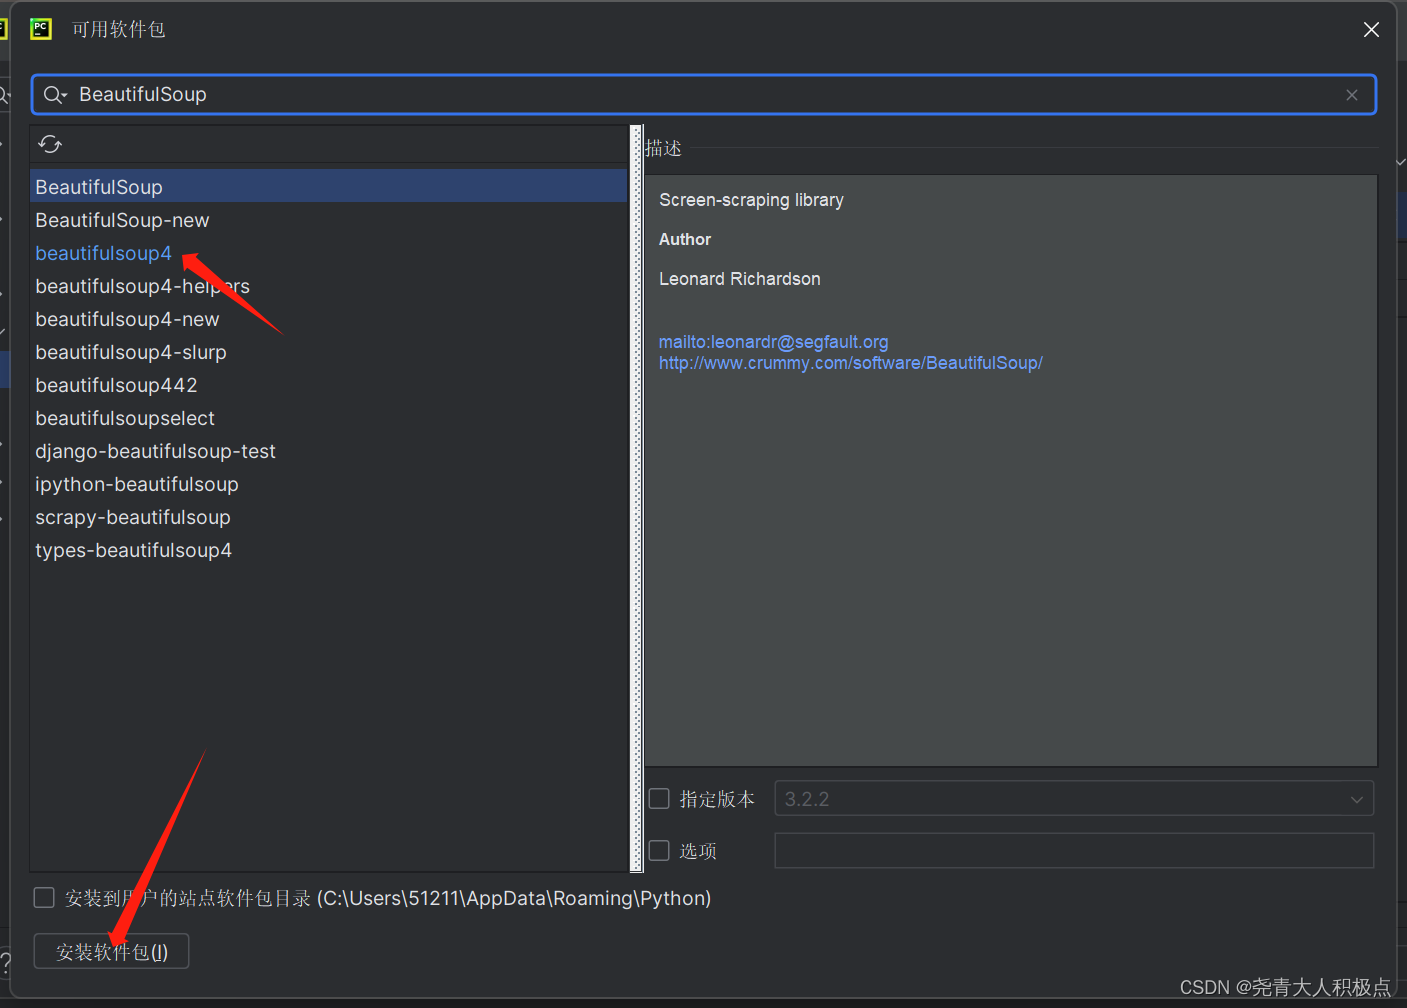1407x1008 pixels.
Task: Select types-beautifulsoup4 package
Action: (x=329, y=550)
